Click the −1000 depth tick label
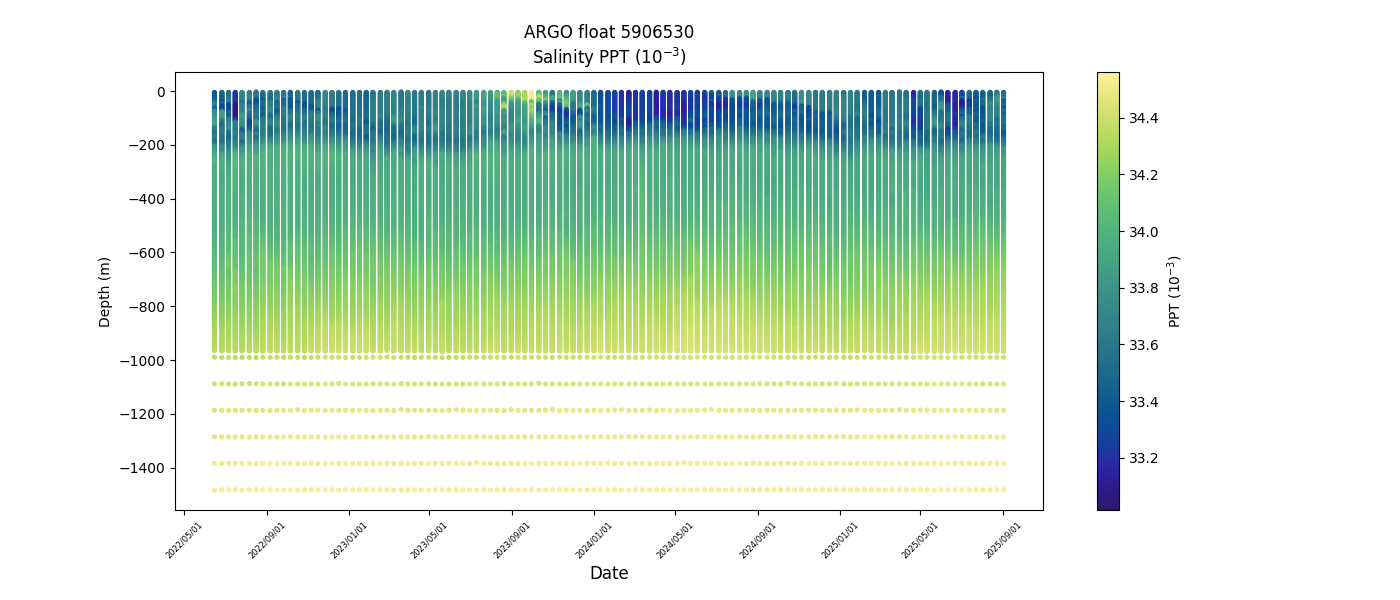 [x=148, y=361]
